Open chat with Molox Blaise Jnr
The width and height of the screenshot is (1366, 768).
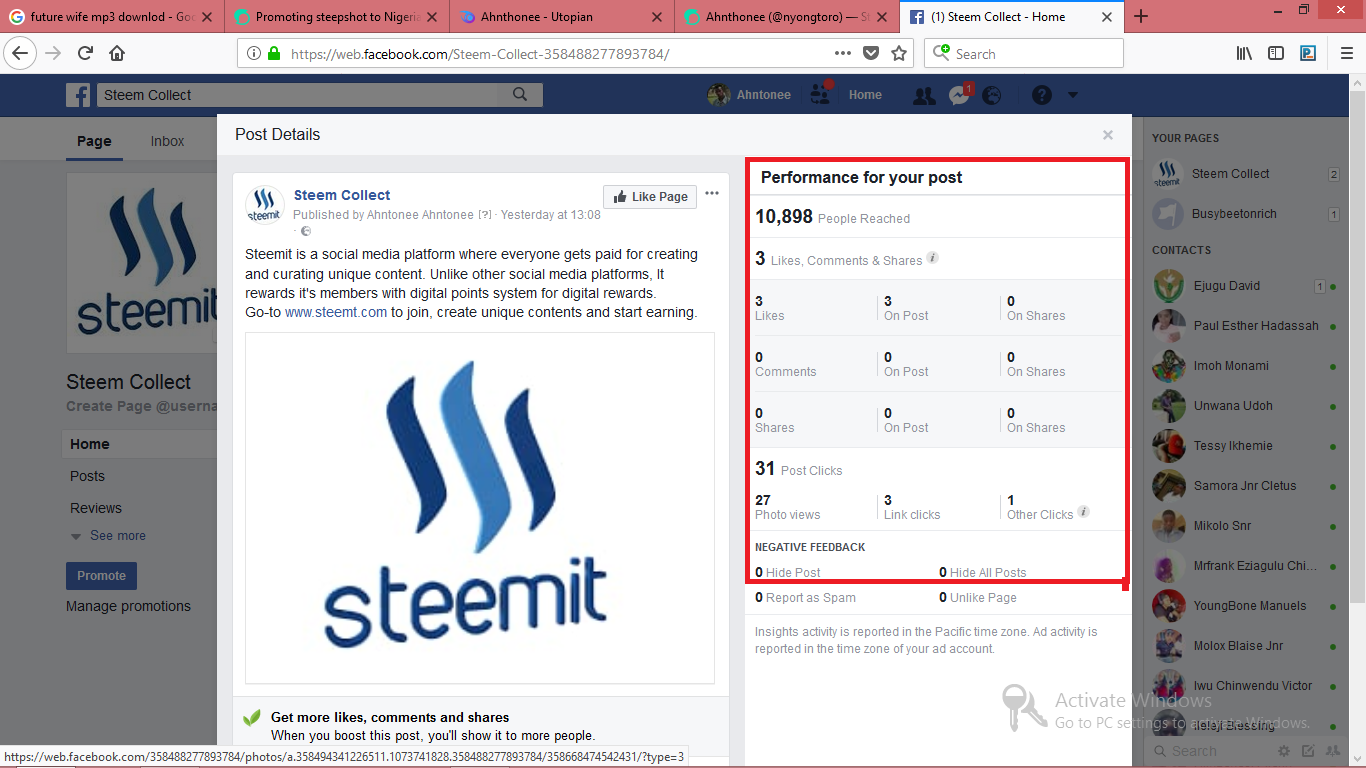click(x=1243, y=646)
